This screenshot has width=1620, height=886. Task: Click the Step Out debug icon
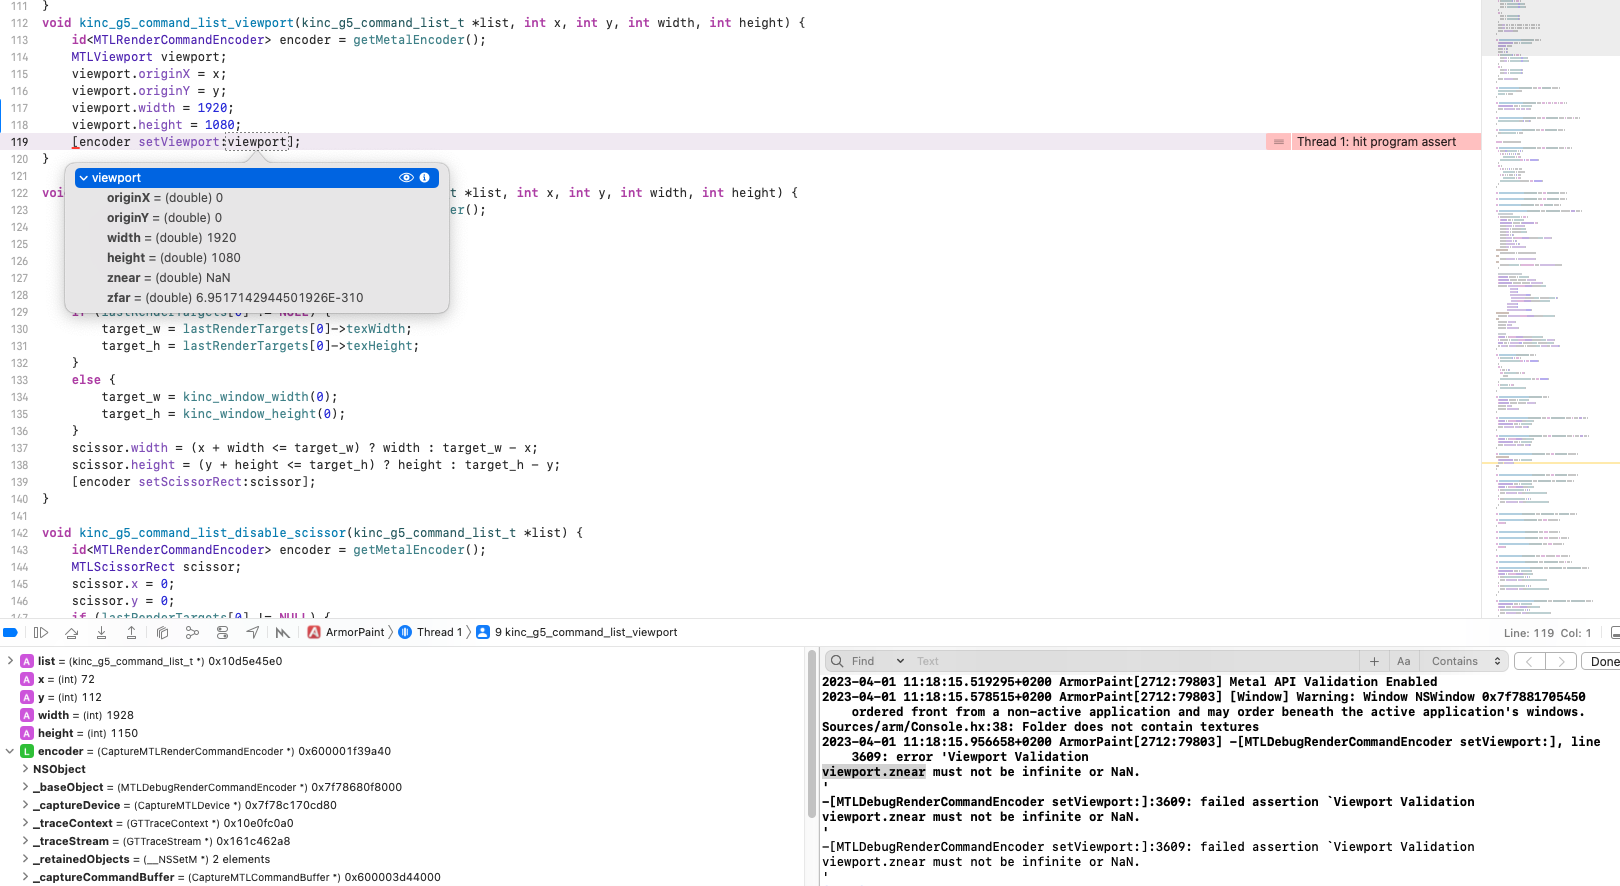pyautogui.click(x=131, y=632)
